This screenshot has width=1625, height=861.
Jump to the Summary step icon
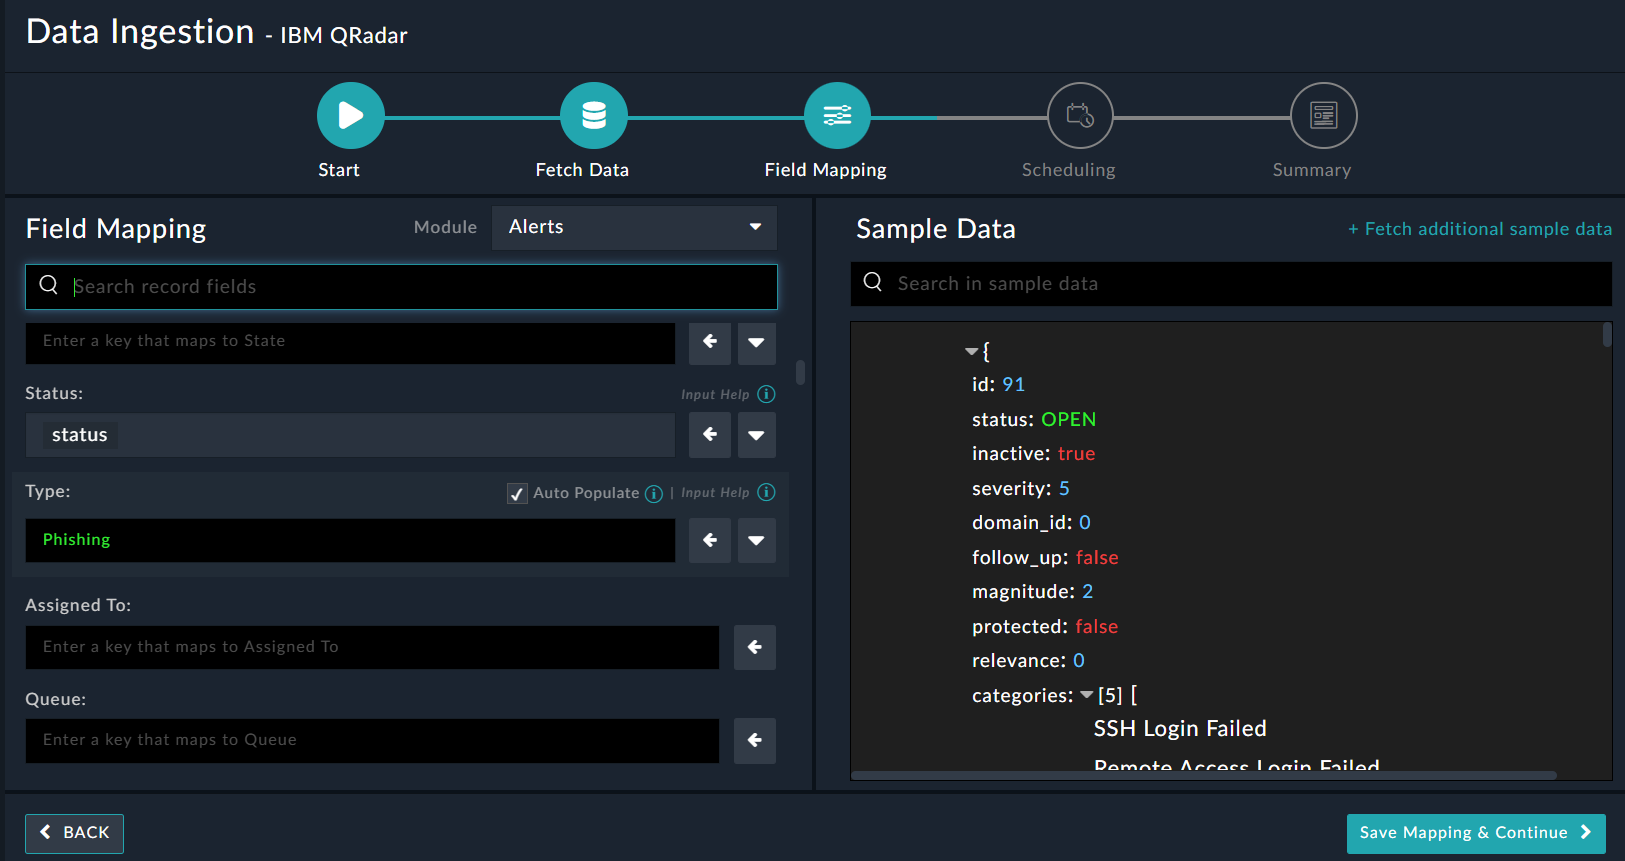(x=1324, y=116)
